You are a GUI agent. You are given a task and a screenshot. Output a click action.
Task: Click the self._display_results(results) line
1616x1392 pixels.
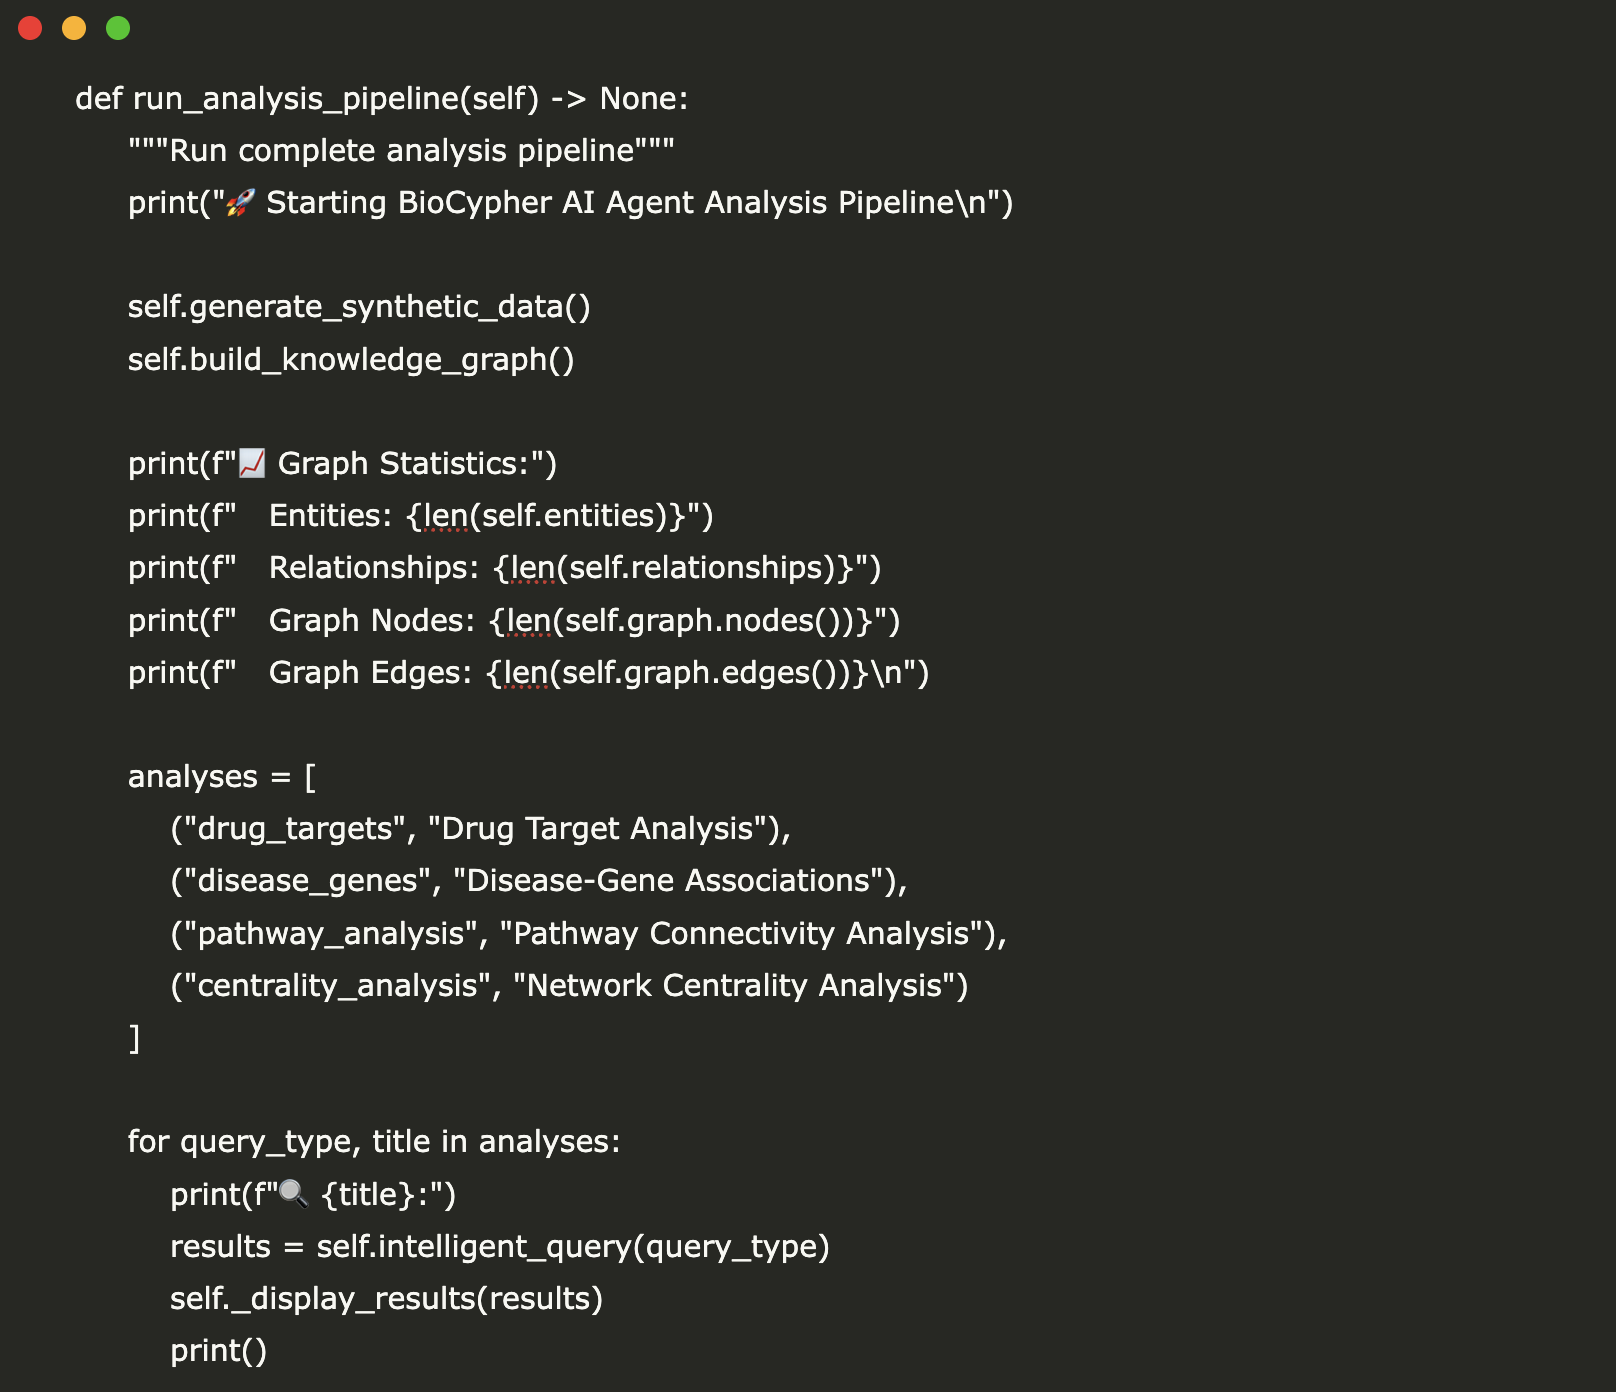click(x=386, y=1299)
